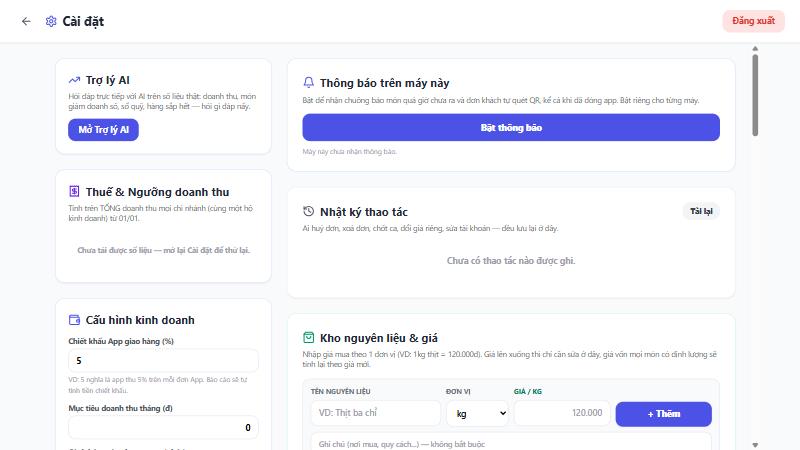This screenshot has height=450, width=800.
Task: Click the bell icon beside Thông báo trên máy này
Action: (309, 82)
